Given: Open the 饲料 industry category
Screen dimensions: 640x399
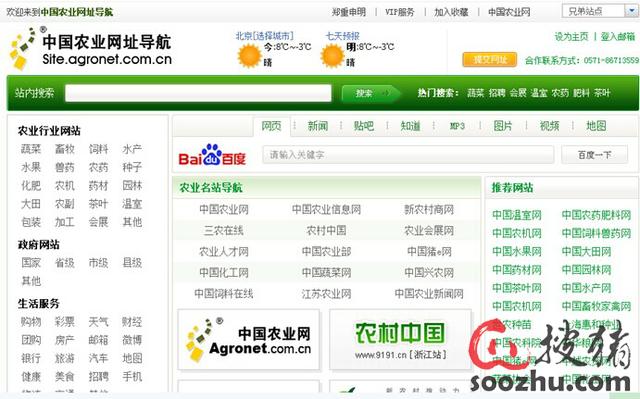Looking at the screenshot, I should pyautogui.click(x=98, y=149).
